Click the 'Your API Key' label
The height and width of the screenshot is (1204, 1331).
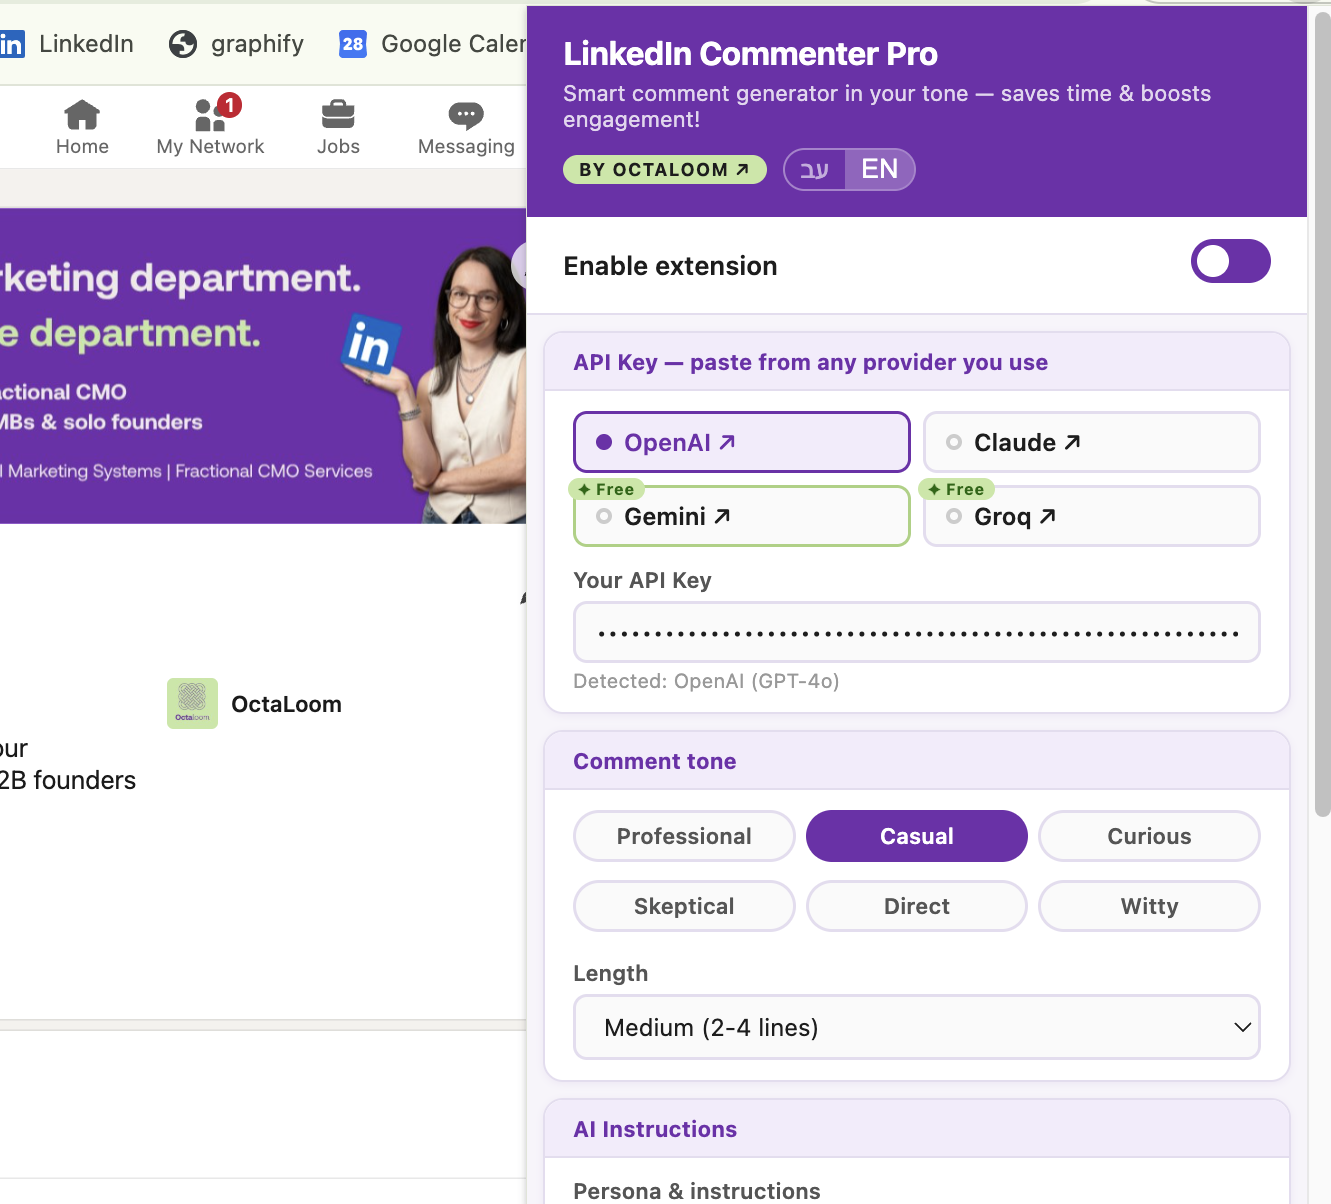(x=642, y=581)
